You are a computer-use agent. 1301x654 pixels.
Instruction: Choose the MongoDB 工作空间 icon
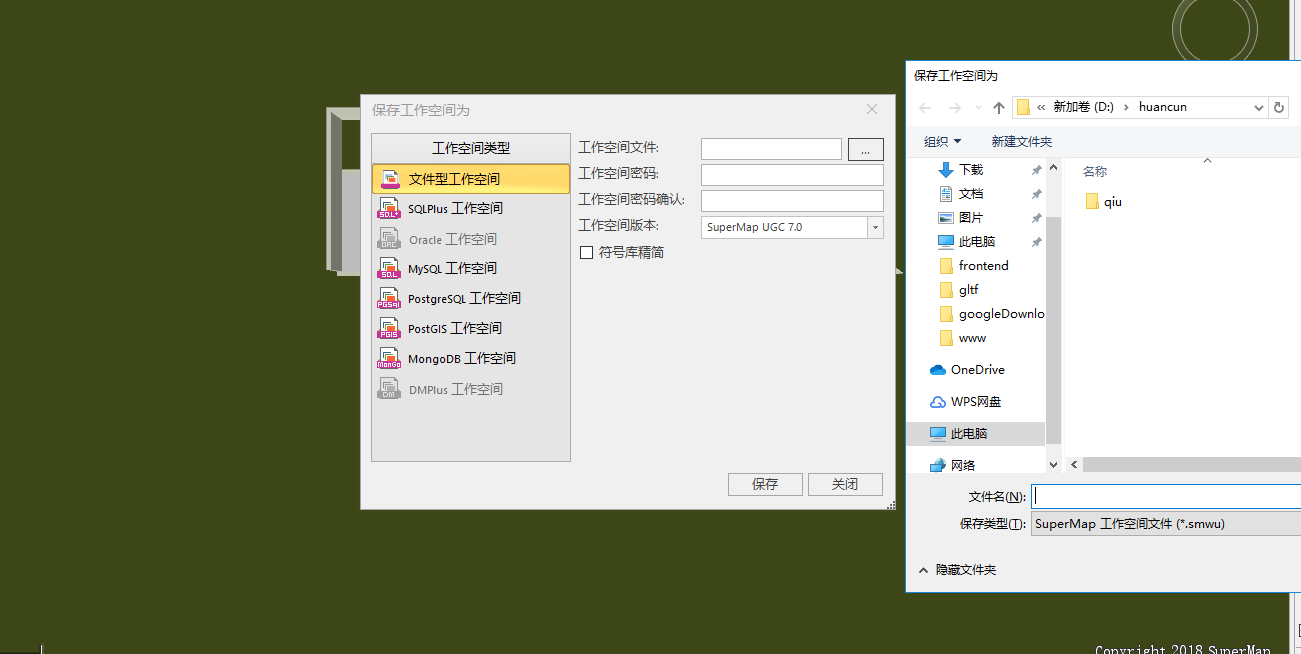tap(389, 359)
